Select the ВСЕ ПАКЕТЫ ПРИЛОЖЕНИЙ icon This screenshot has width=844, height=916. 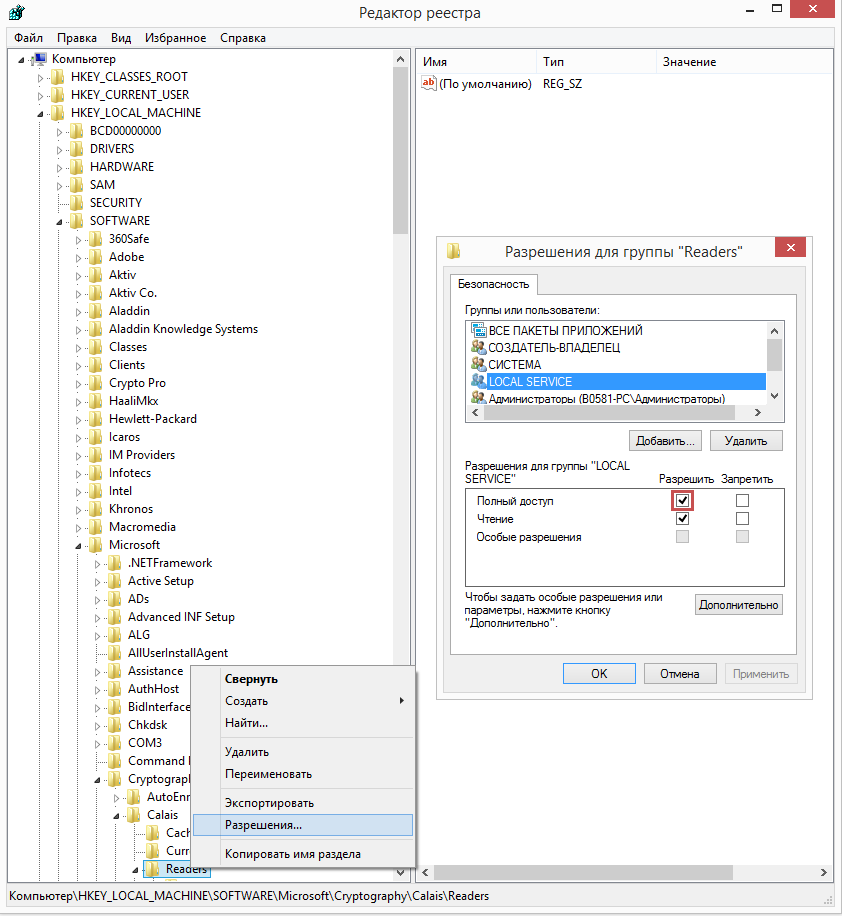point(478,330)
